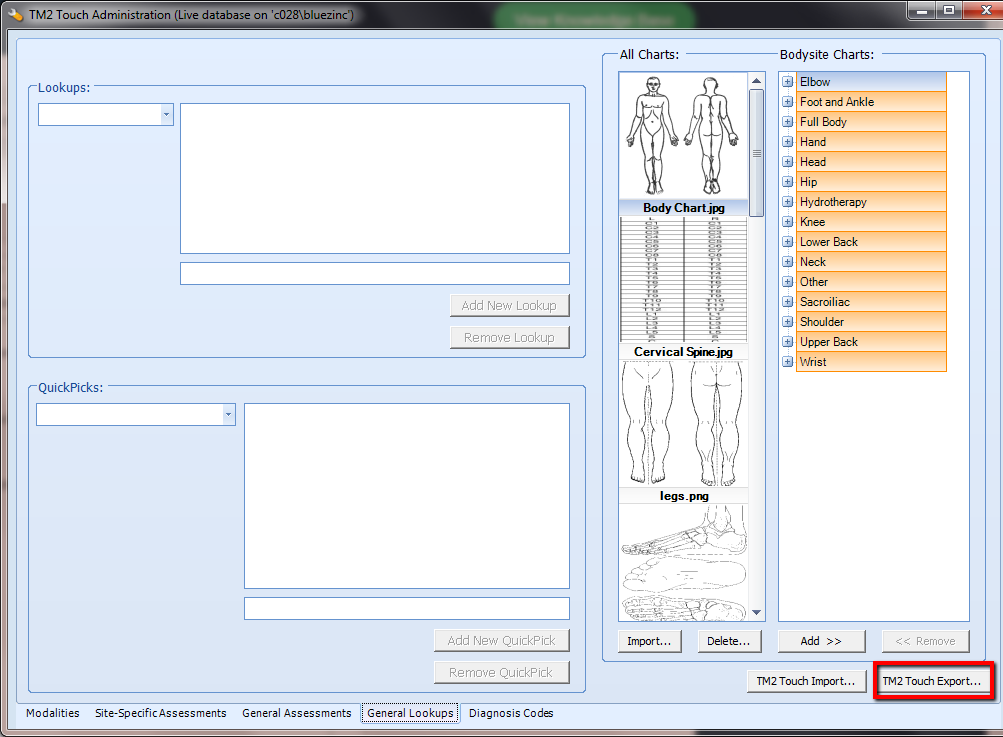Select the legs.png chart thumbnail
Image resolution: width=1003 pixels, height=737 pixels.
pyautogui.click(x=683, y=432)
